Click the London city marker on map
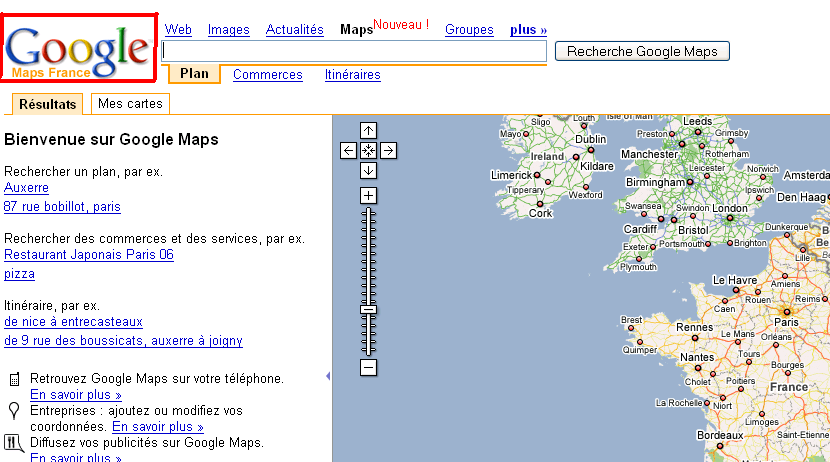 pyautogui.click(x=730, y=218)
